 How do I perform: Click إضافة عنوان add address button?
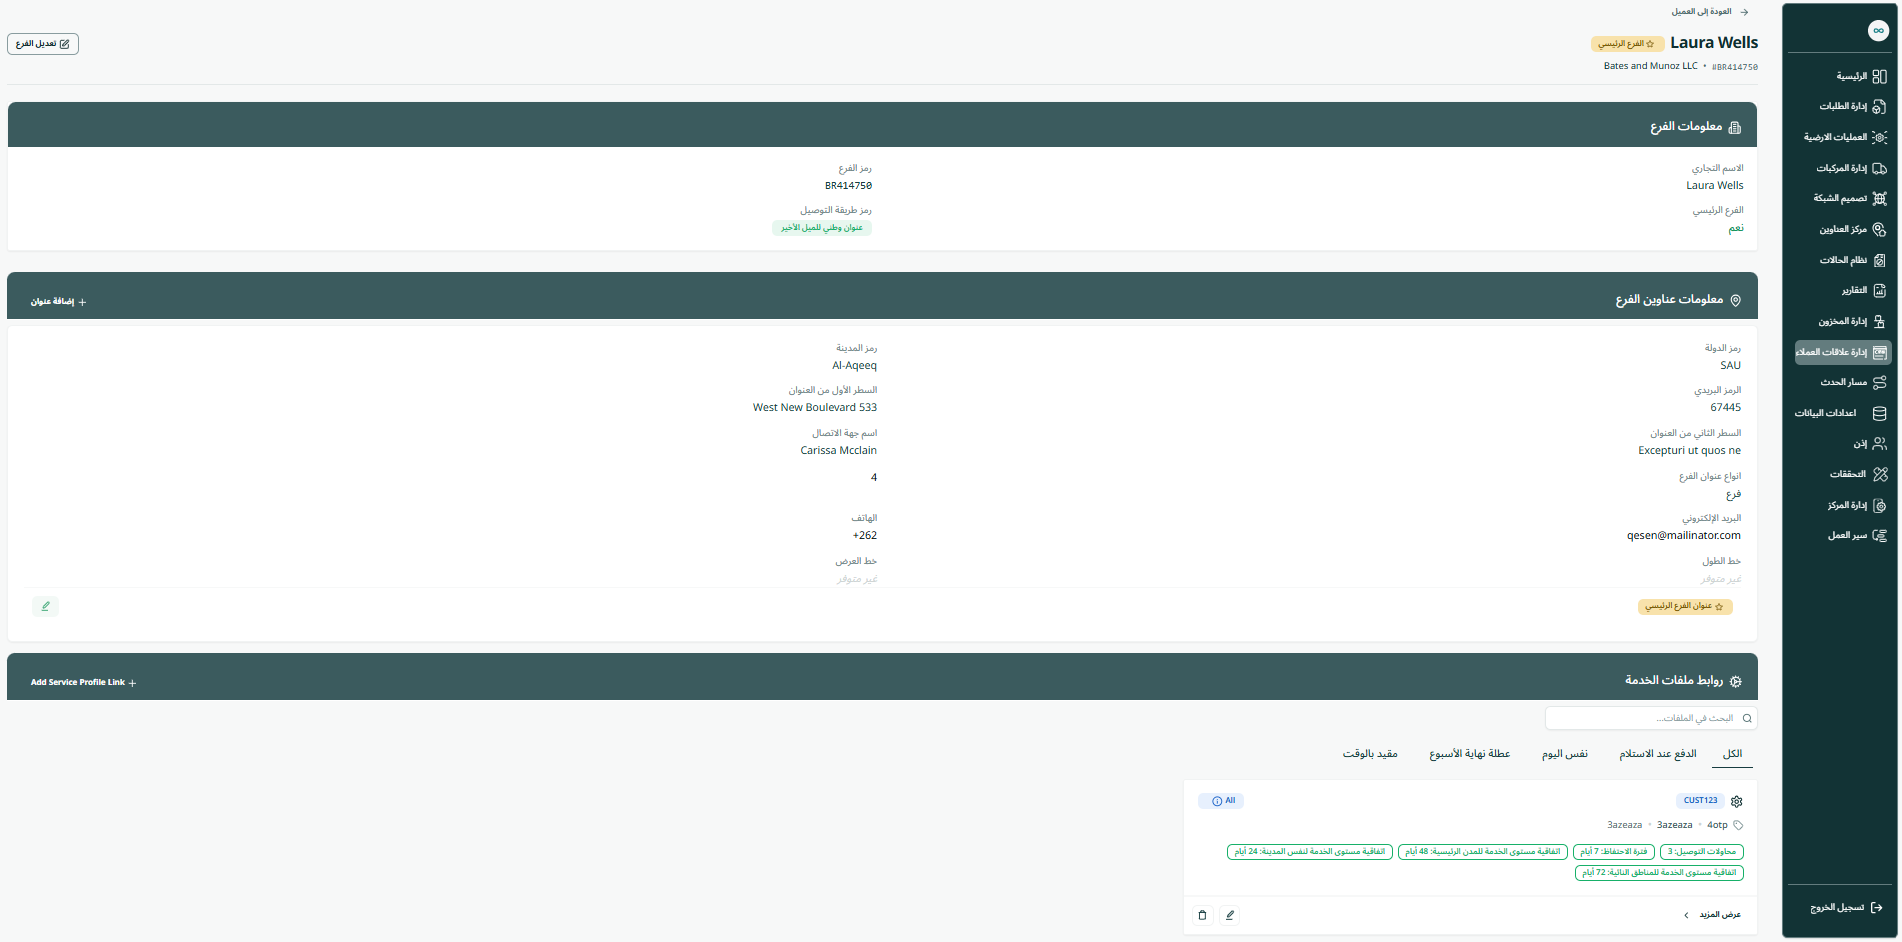click(58, 301)
